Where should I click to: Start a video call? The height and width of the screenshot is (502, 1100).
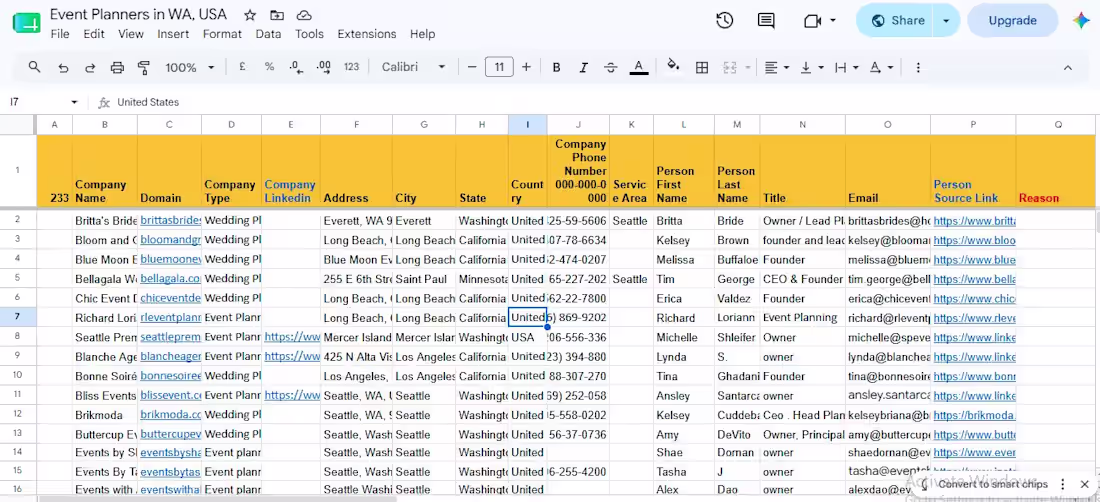point(812,20)
